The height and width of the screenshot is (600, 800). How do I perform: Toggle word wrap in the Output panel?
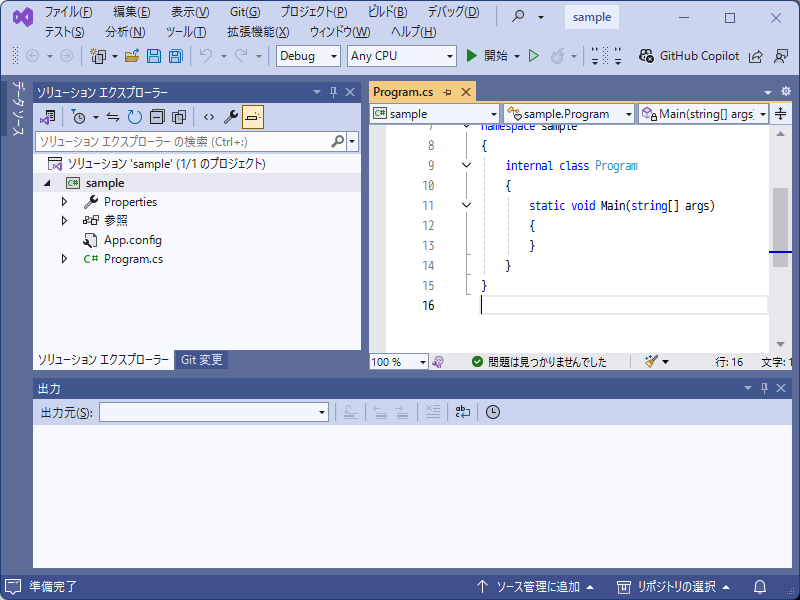click(462, 412)
